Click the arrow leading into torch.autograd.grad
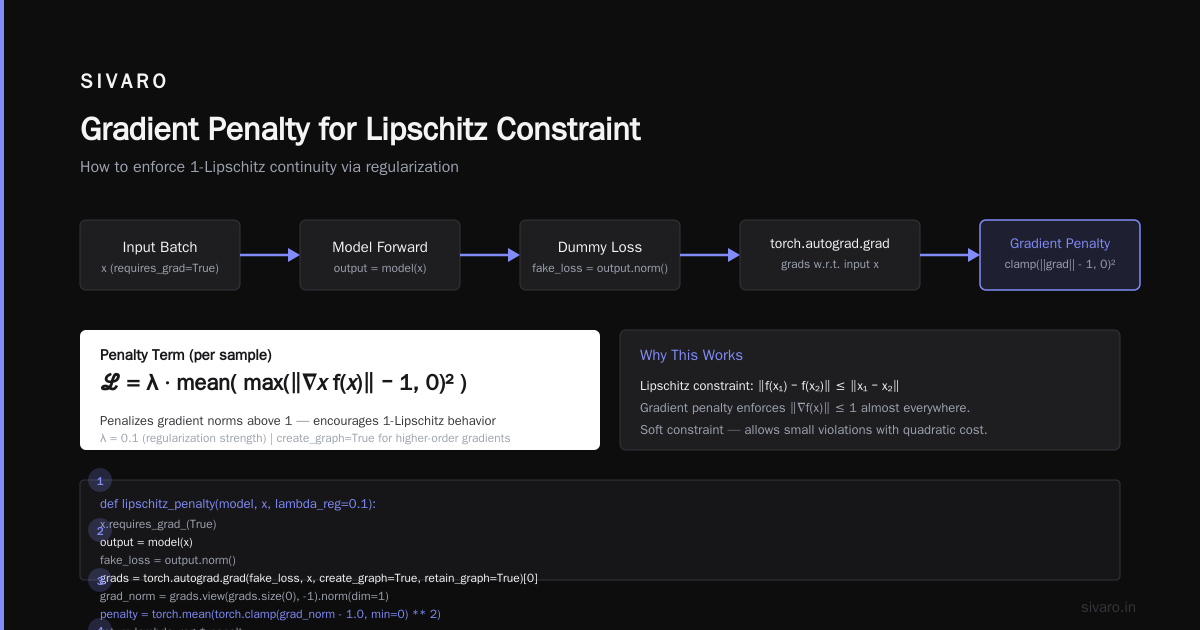Screen dimensions: 1200x630 tap(710, 255)
